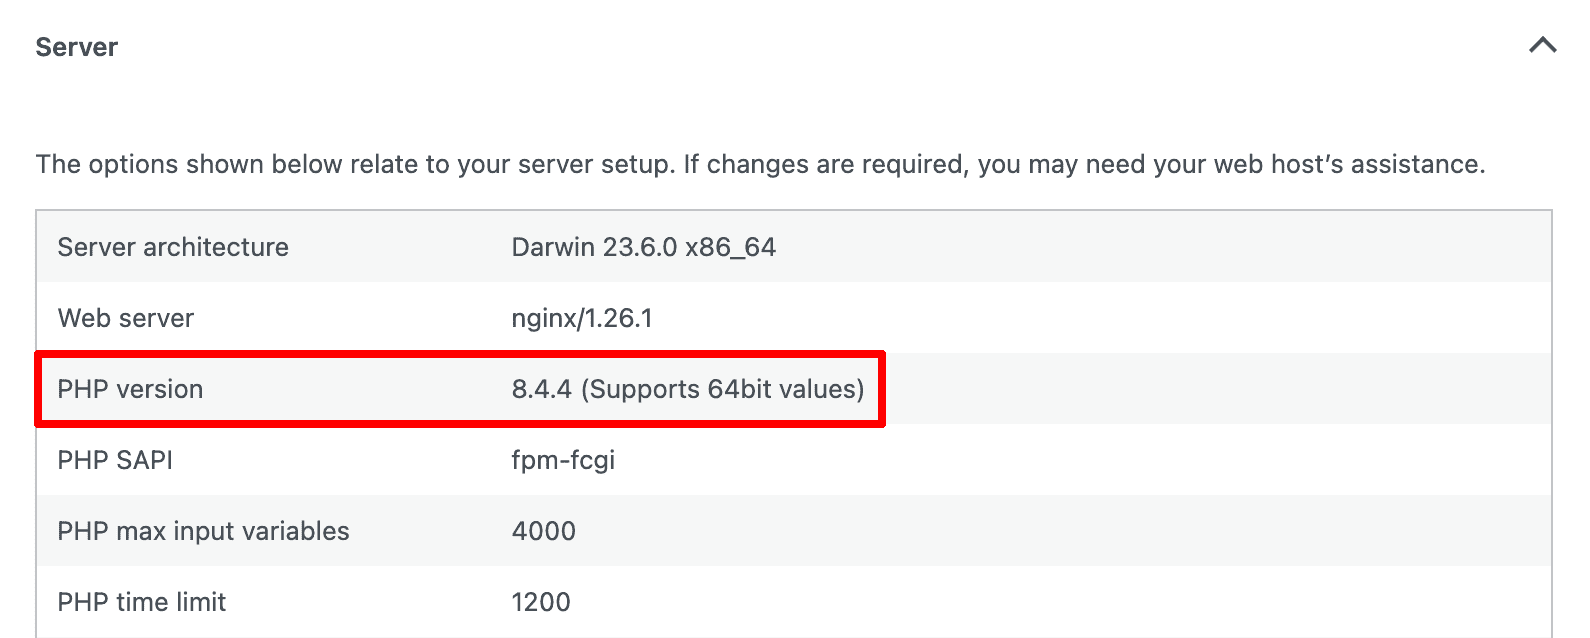Collapse the Server section chevron
Screen dimensions: 1590x638
pos(1543,46)
